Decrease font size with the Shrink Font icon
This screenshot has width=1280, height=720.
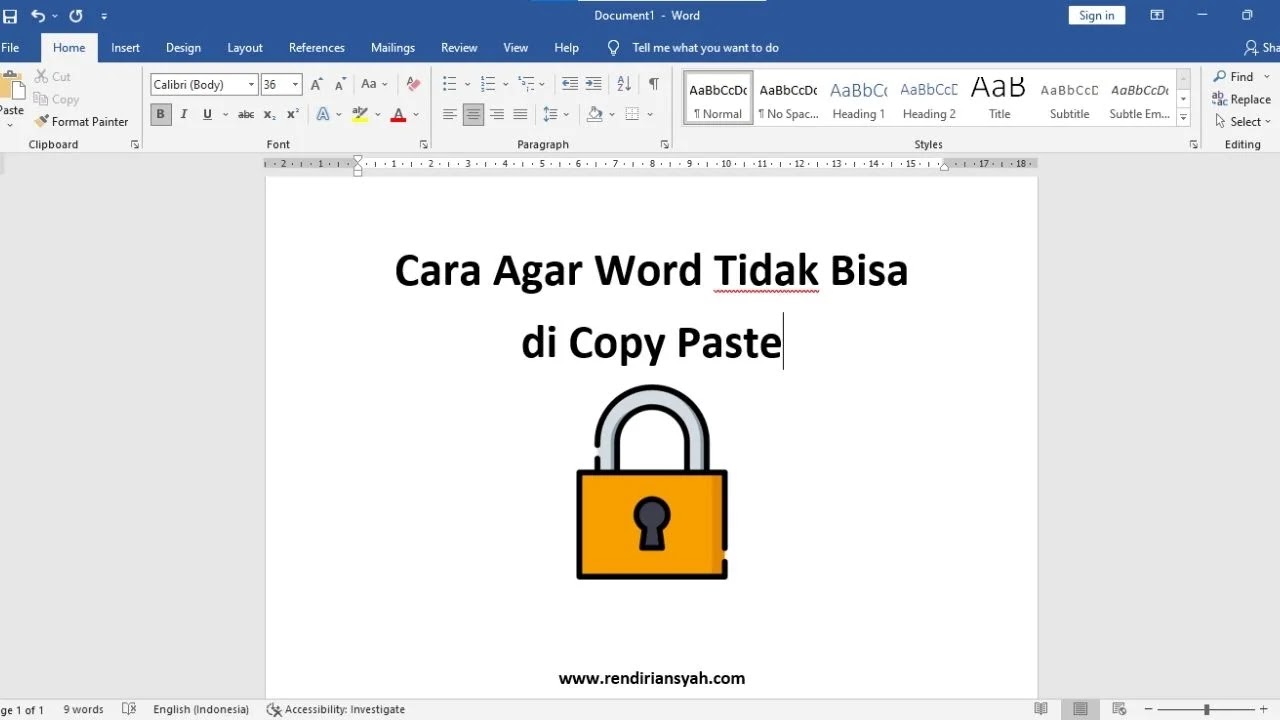pyautogui.click(x=340, y=84)
